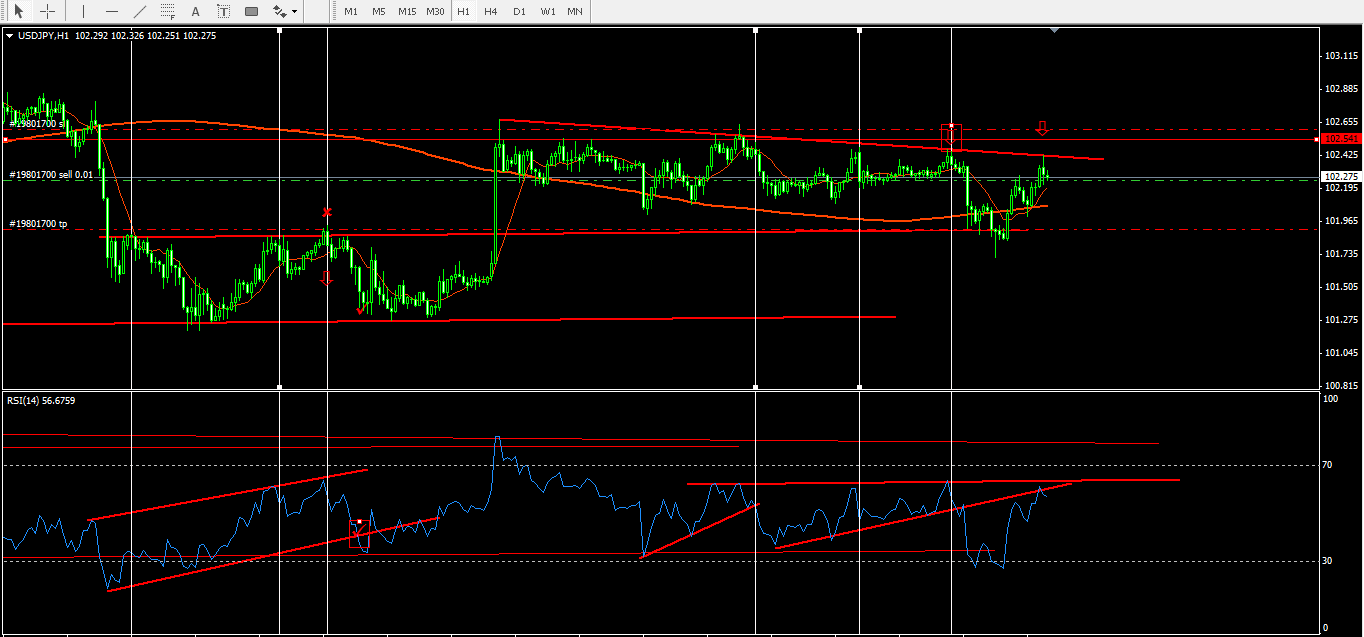Switch chart to H4 timeframe
Screen dimensions: 1364x637
point(491,11)
